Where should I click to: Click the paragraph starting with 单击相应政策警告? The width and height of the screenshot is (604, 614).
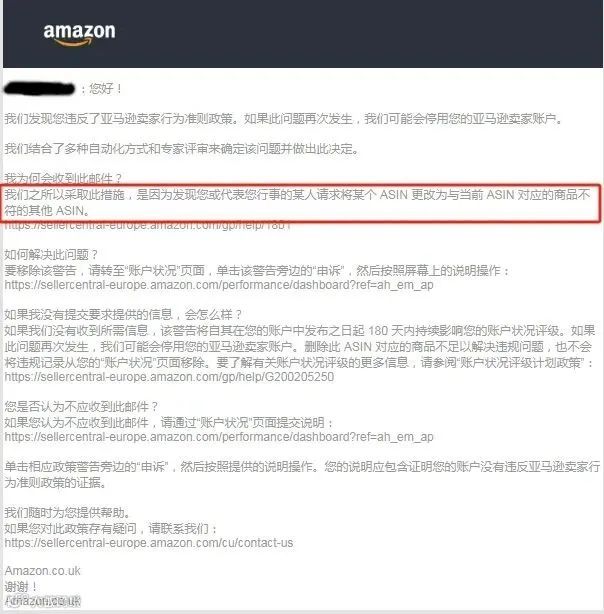click(x=302, y=475)
